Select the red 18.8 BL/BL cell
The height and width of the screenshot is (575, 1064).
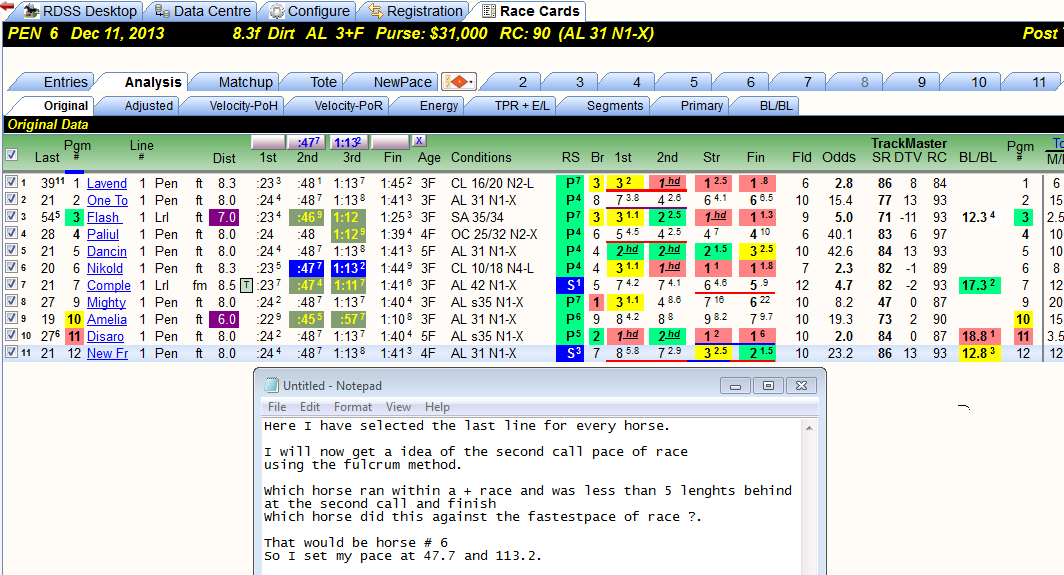pos(978,337)
